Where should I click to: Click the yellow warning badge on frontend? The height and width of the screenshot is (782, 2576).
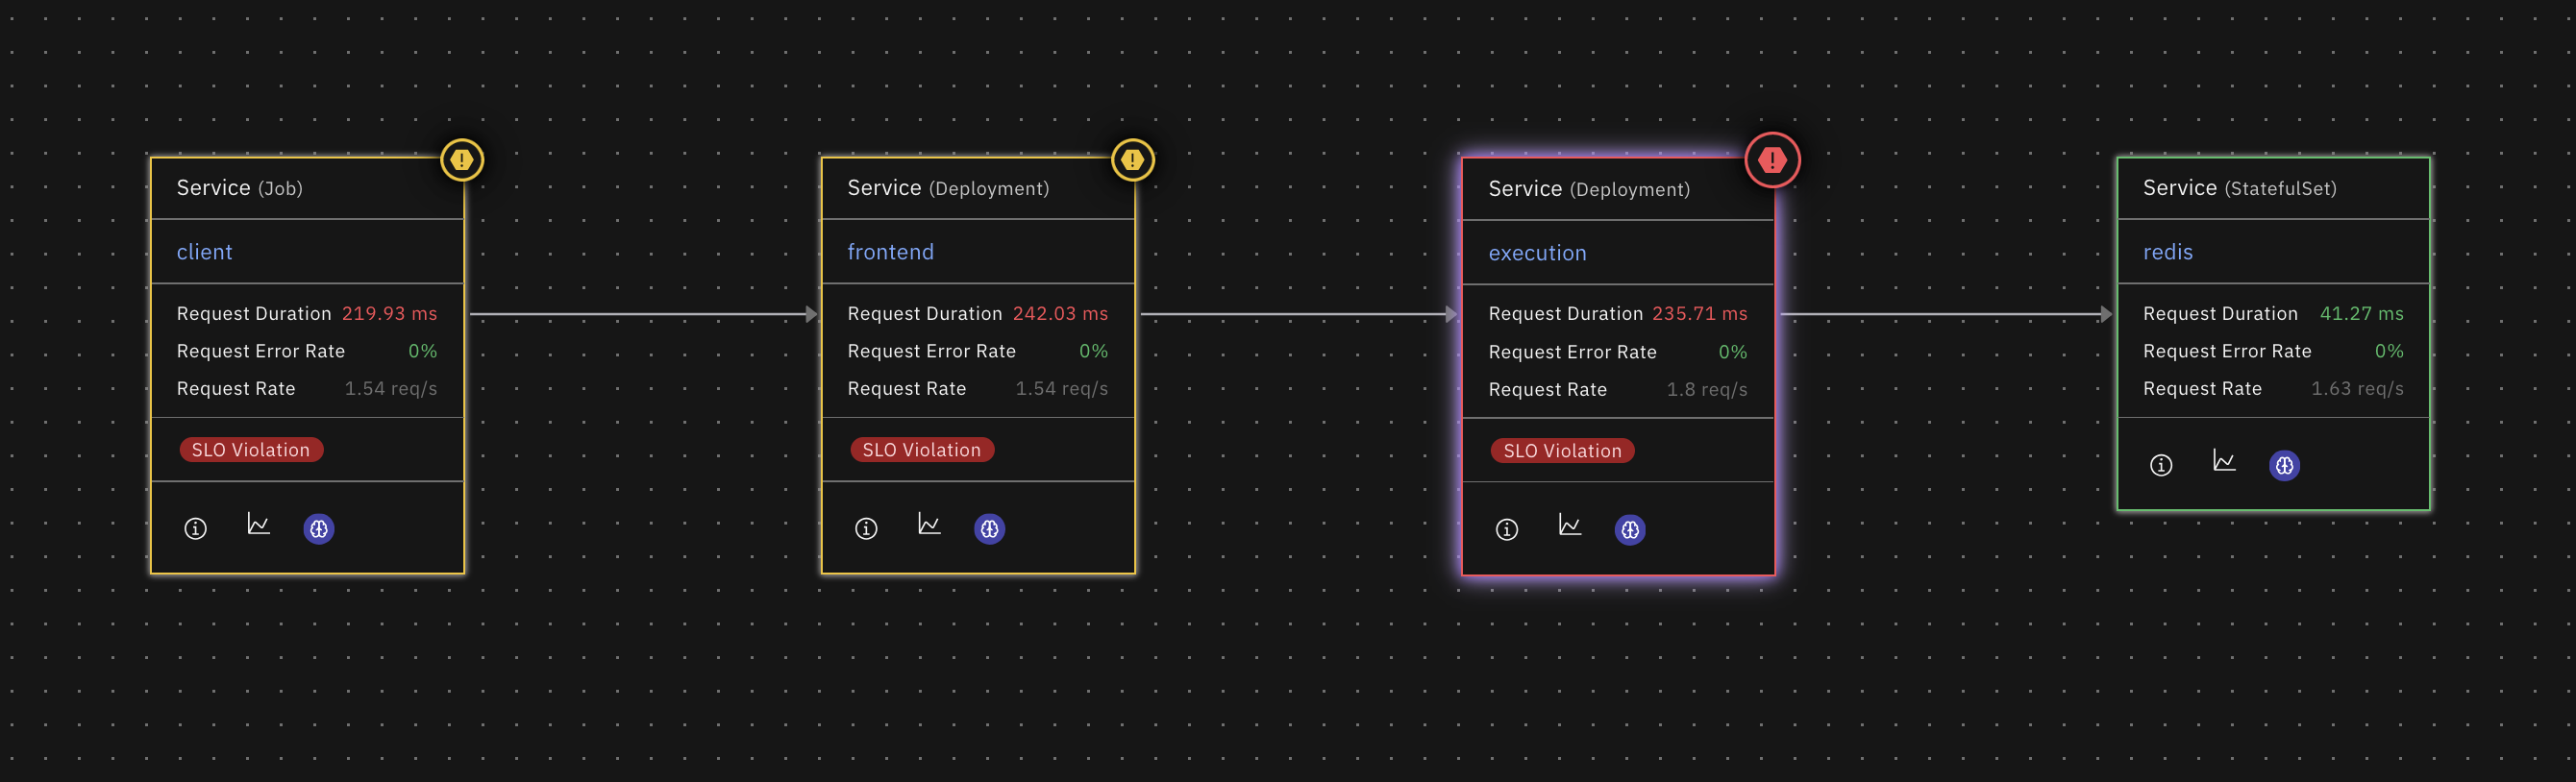[x=1132, y=160]
